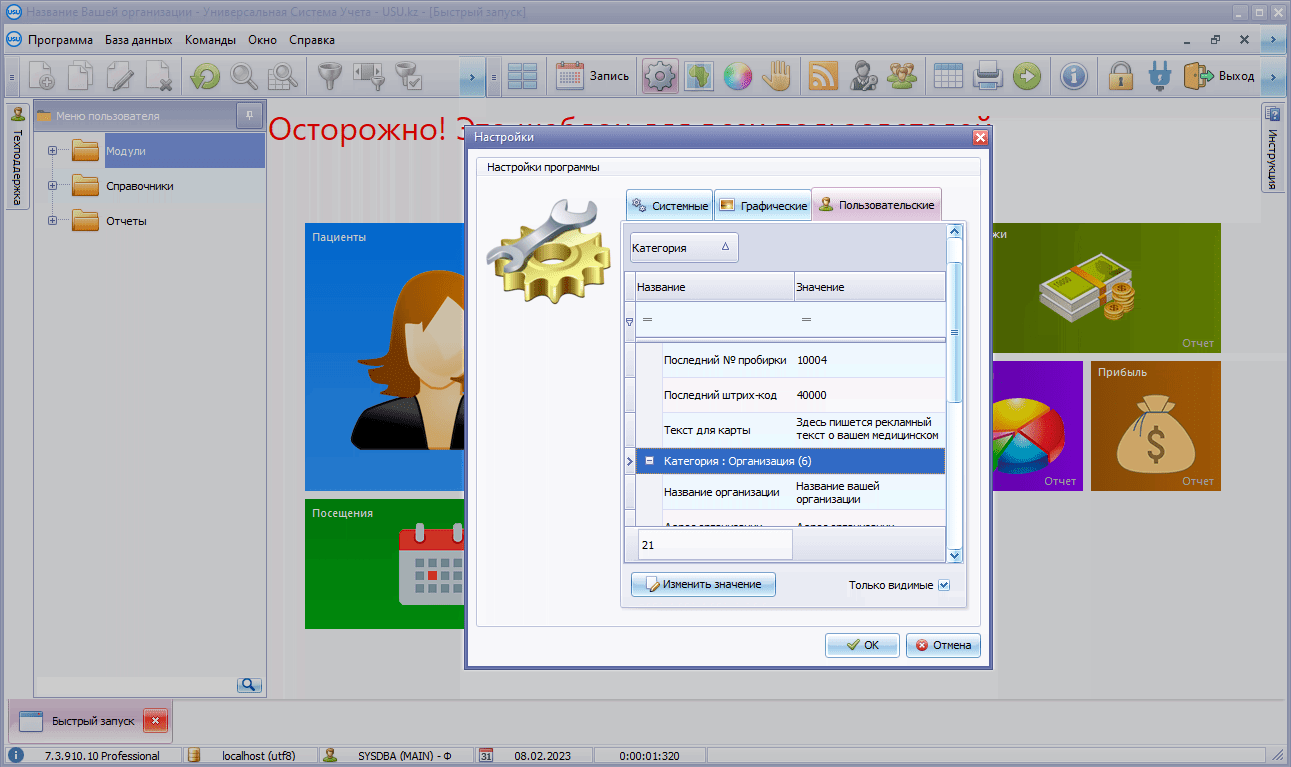Confirm the settings with OK
Screen dimensions: 1291x767
tap(862, 645)
